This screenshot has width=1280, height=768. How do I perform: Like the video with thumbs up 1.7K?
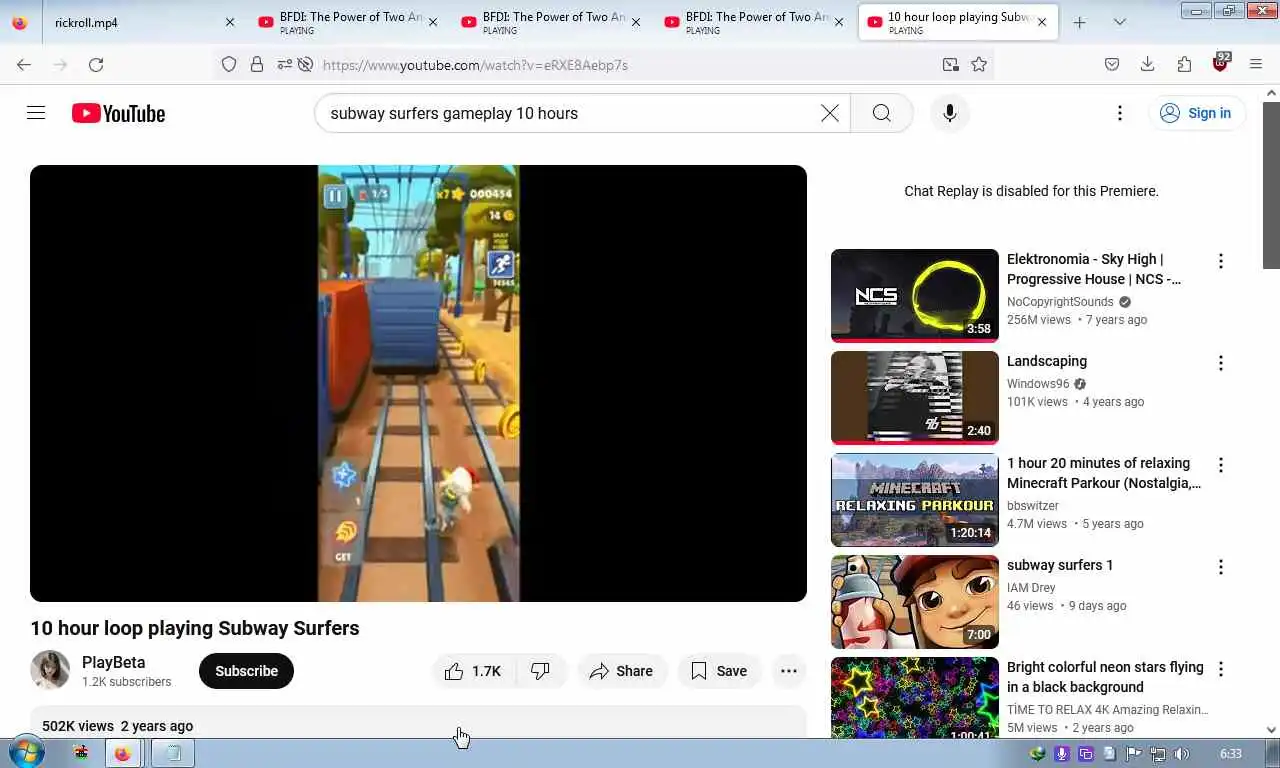click(x=473, y=671)
